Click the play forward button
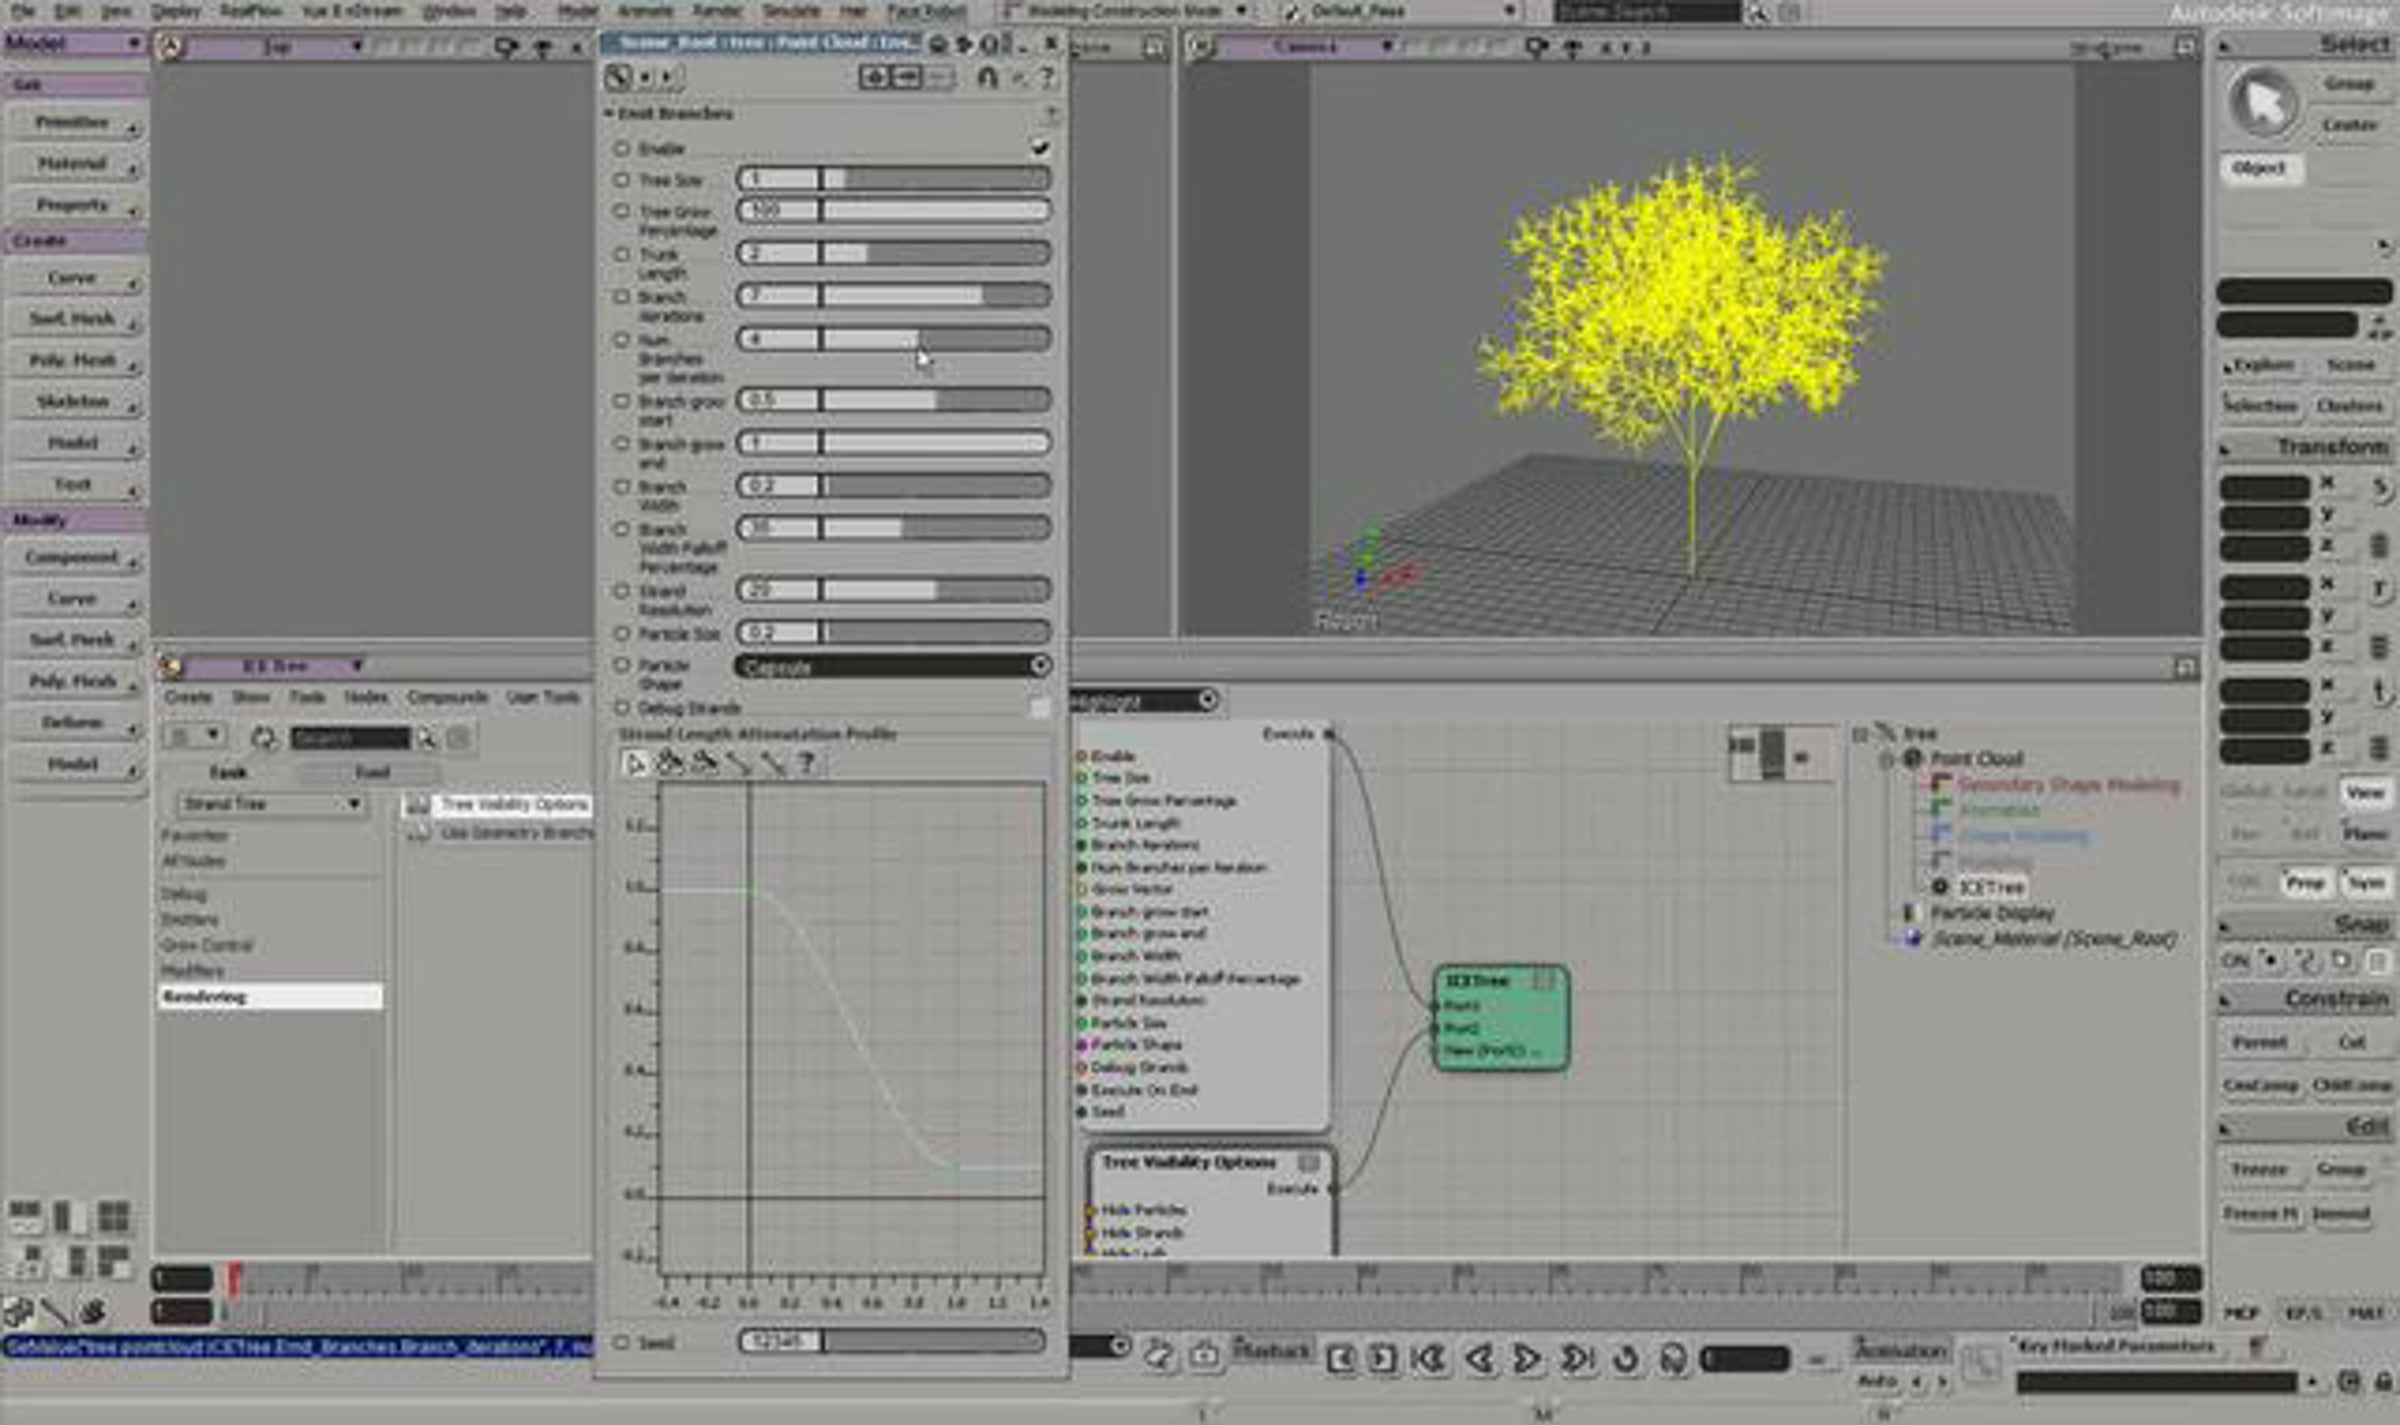Screen dimensions: 2400x1425 point(1526,1358)
